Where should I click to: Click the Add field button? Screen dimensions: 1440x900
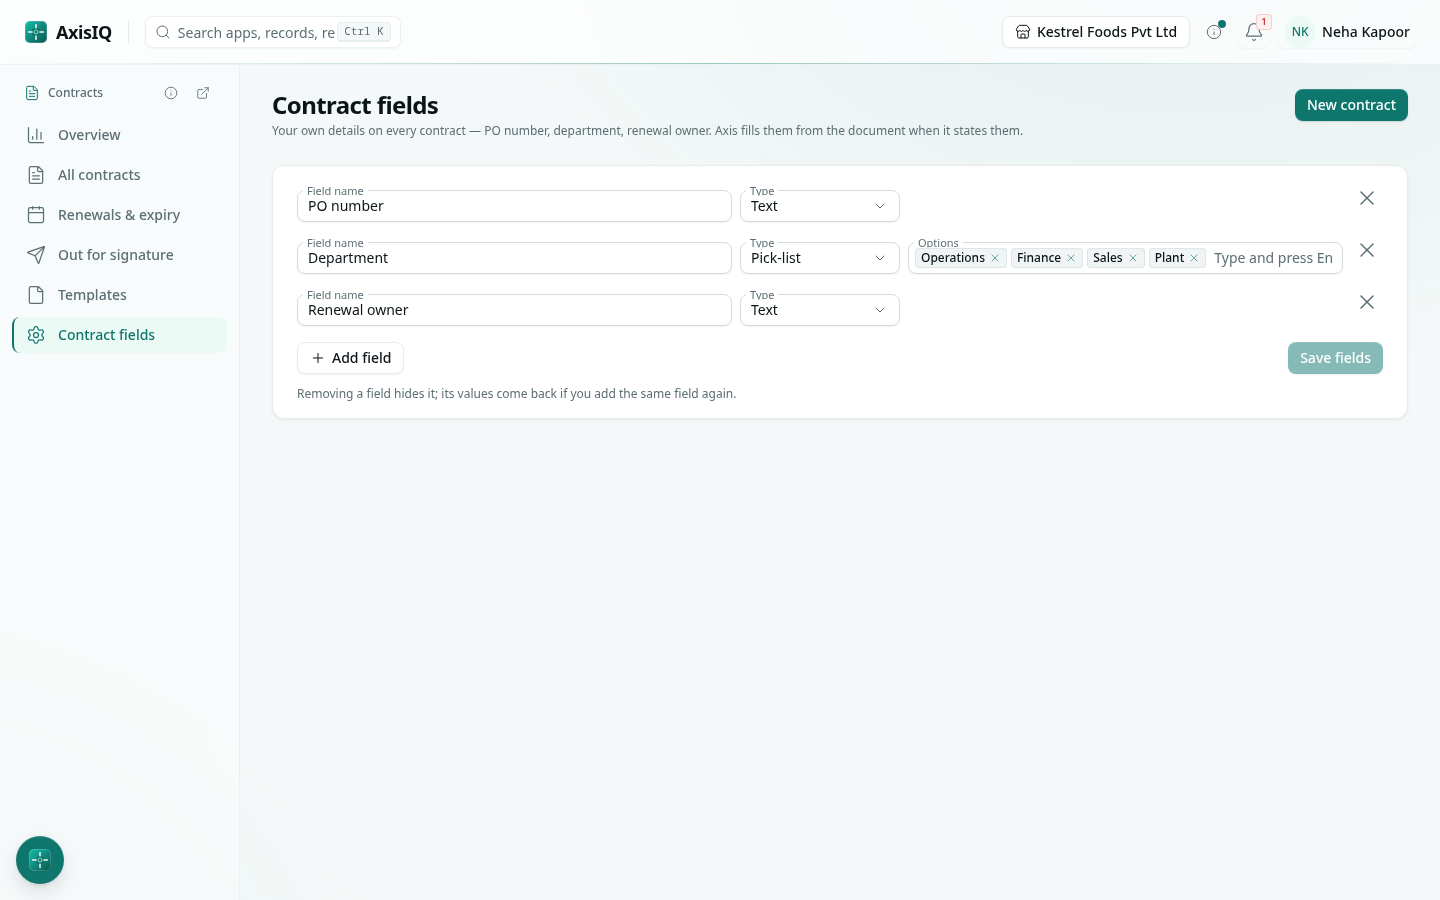350,358
